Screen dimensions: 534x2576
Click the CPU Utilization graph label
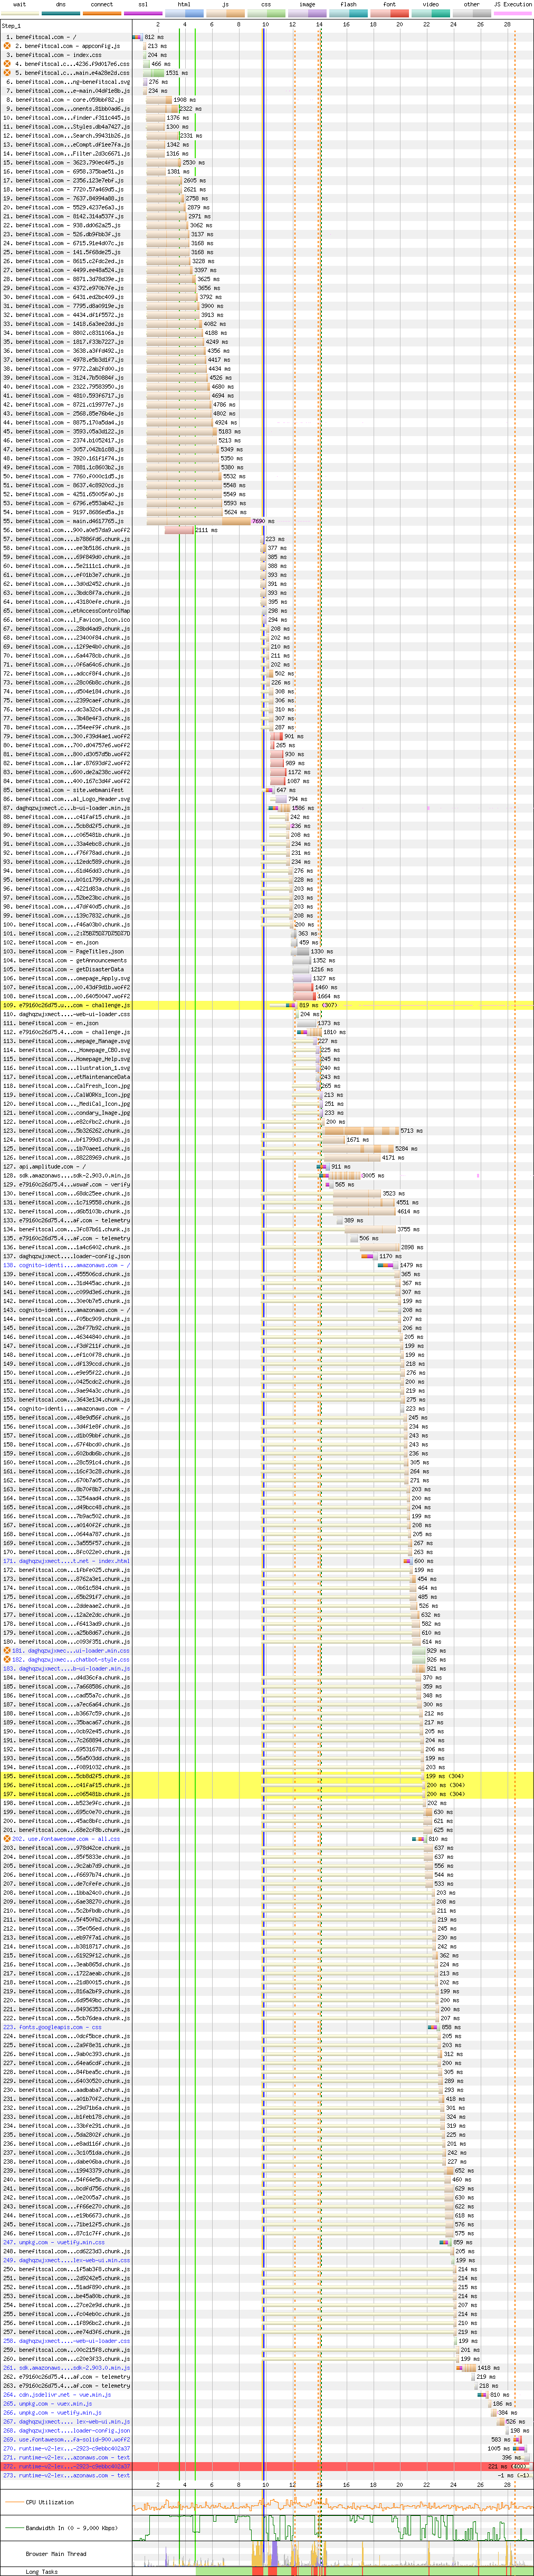(x=50, y=2503)
